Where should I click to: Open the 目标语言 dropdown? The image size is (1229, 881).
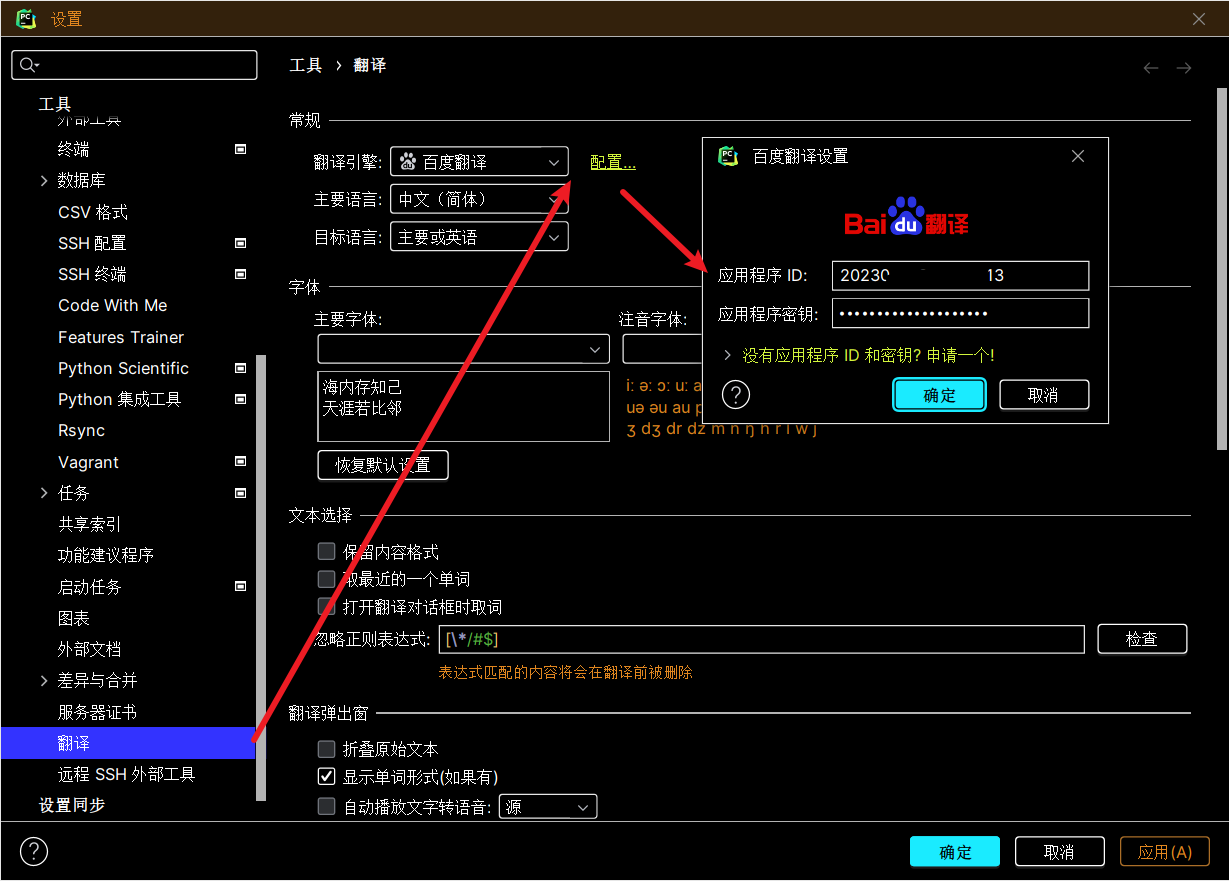[x=479, y=237]
